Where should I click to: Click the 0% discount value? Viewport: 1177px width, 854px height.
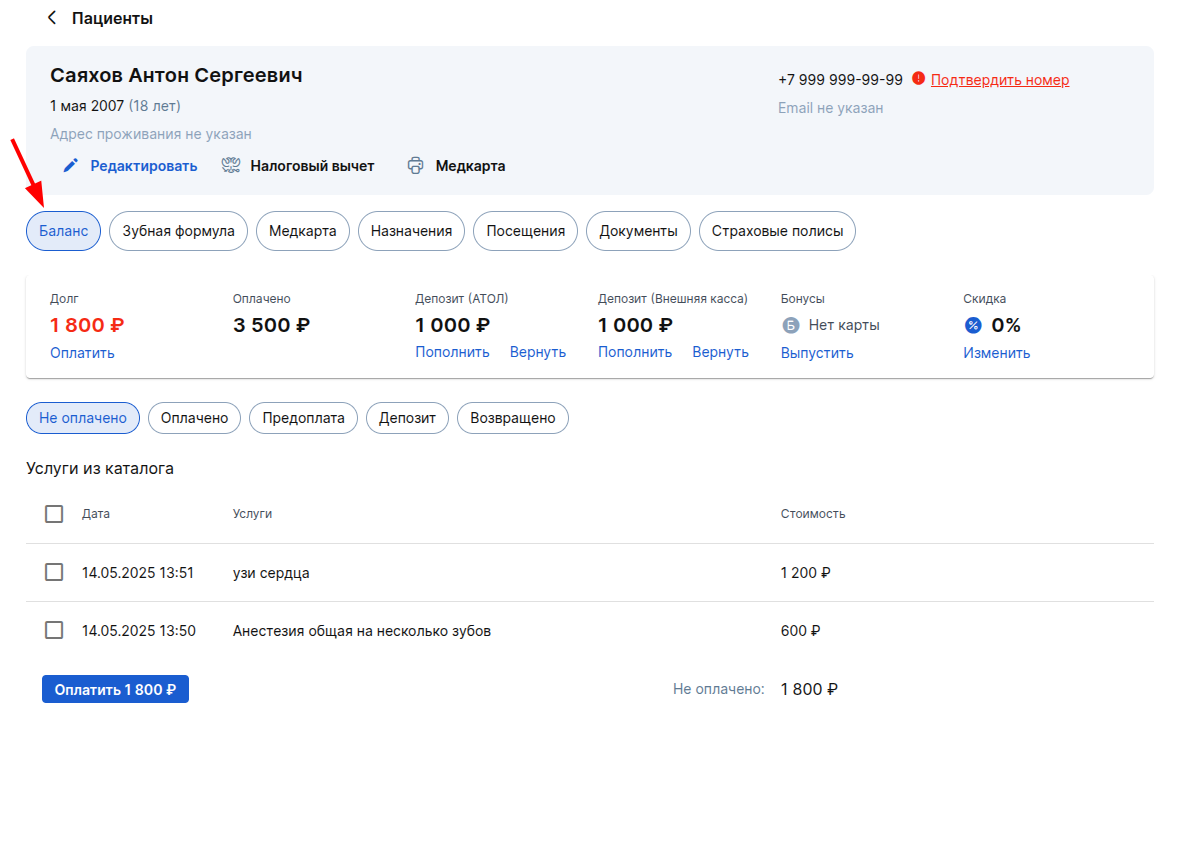click(1006, 325)
